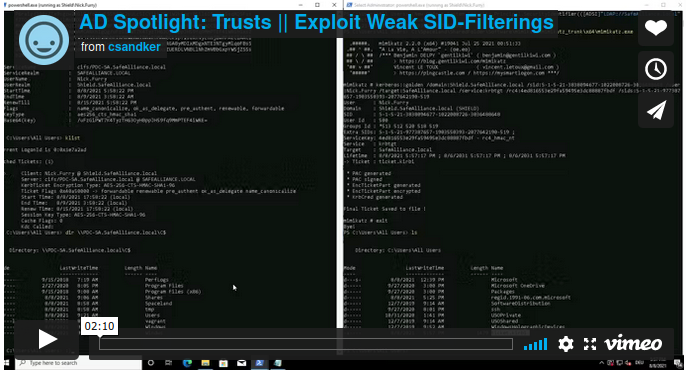Image resolution: width=686 pixels, height=371 pixels.
Task: Open Mail app from taskbar
Action: [x=242, y=363]
